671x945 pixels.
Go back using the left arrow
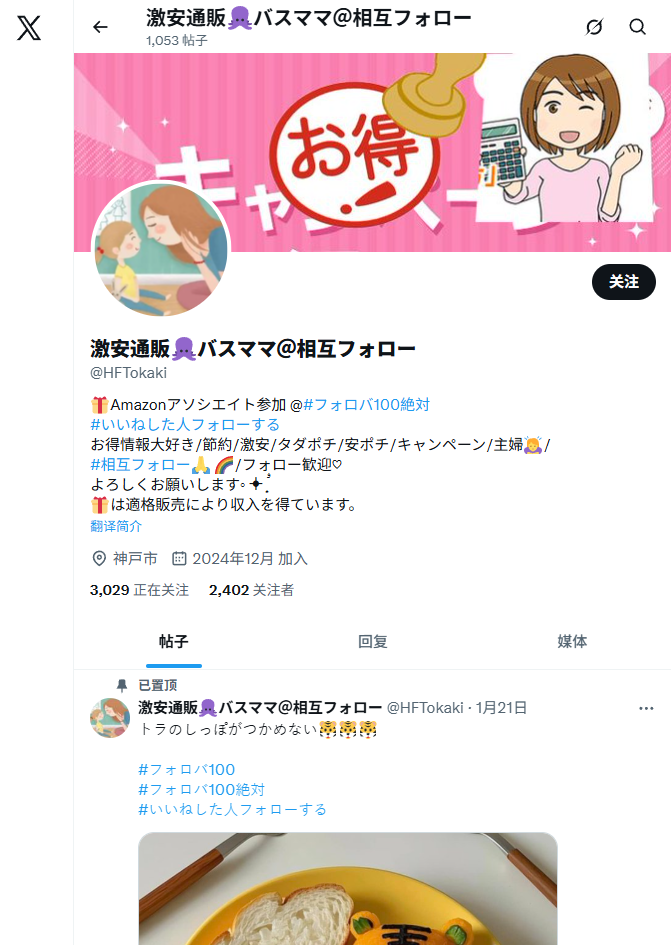[100, 27]
